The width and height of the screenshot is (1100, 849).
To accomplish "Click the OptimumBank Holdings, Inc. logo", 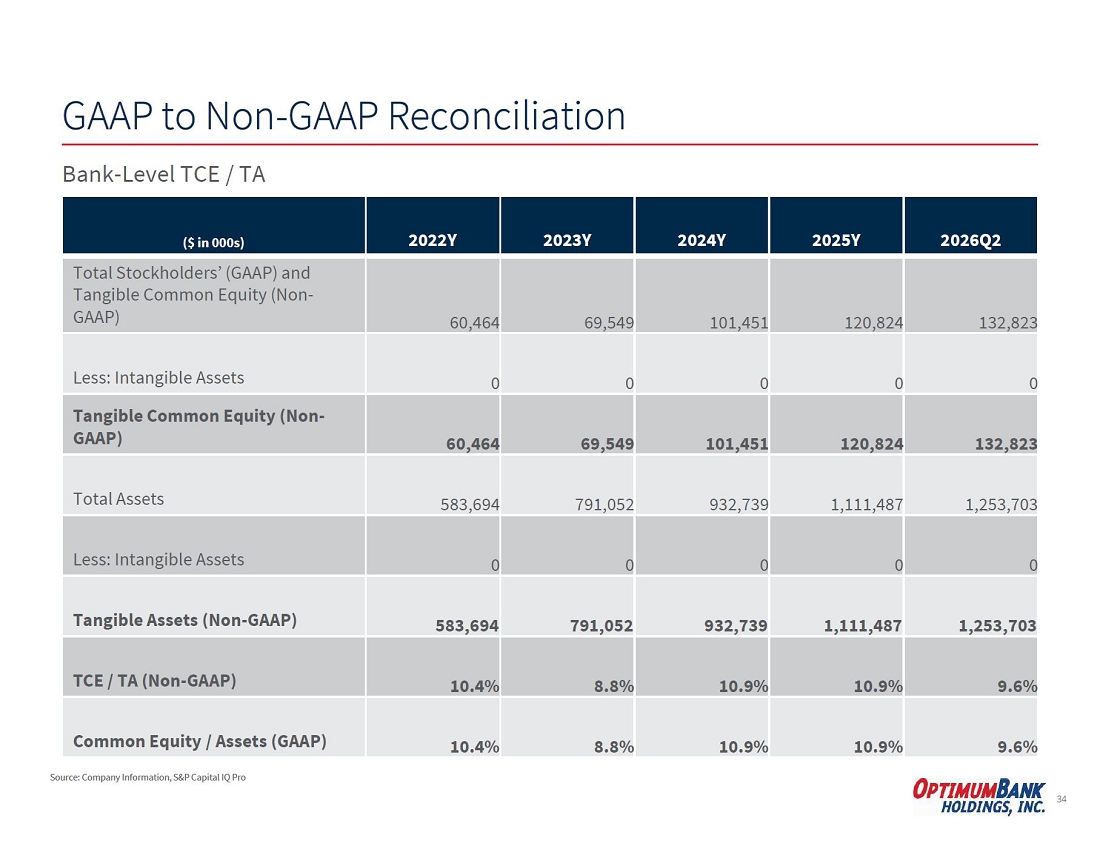I will click(x=979, y=797).
